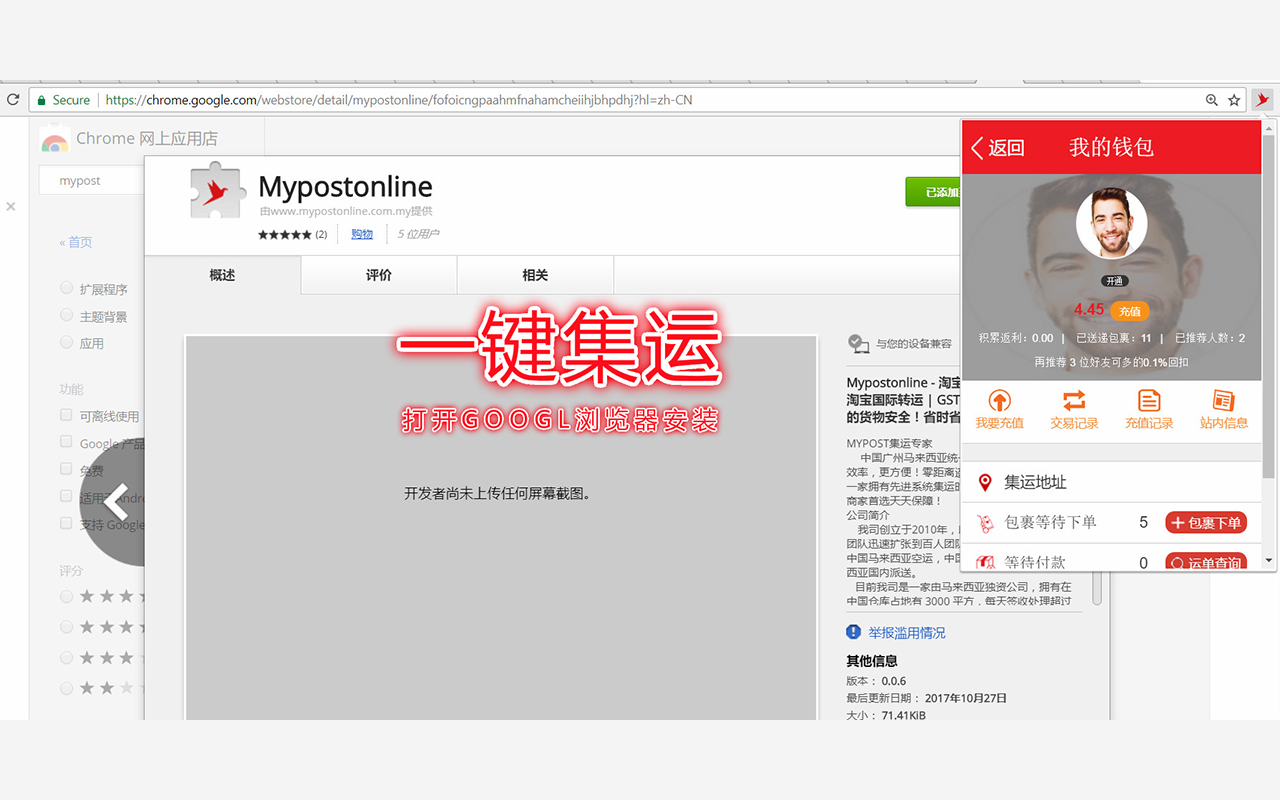Click the Chrome Web Store logo
Viewport: 1280px width, 800px height.
tap(55, 139)
